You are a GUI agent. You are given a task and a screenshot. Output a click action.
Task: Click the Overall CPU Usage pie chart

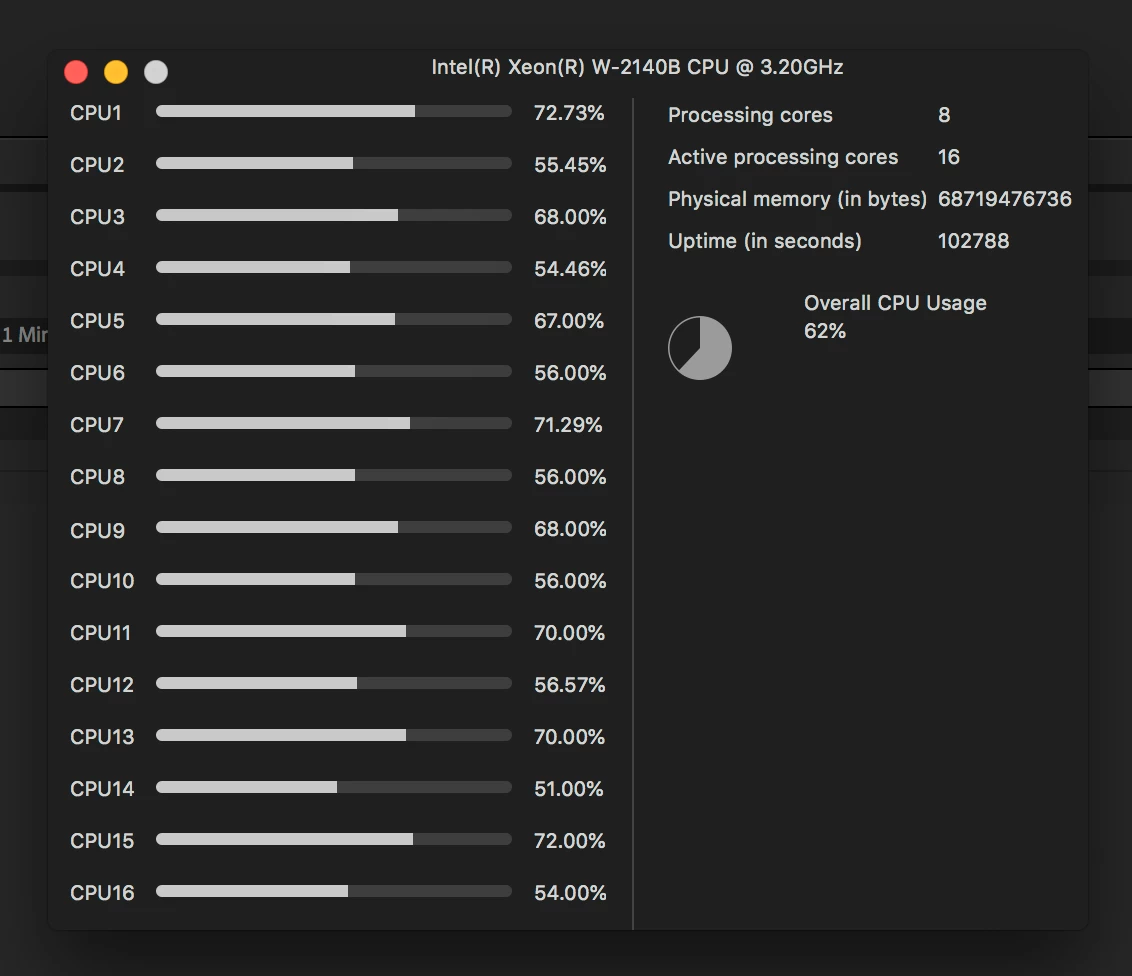(x=700, y=348)
